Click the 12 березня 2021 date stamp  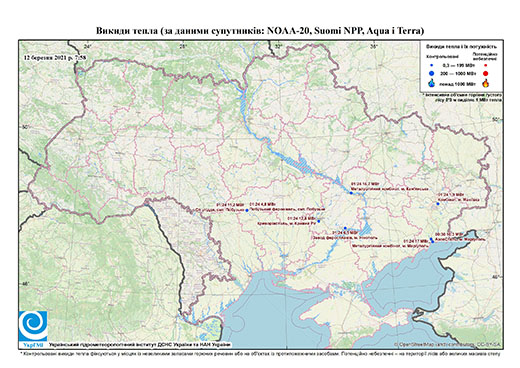[x=55, y=57]
